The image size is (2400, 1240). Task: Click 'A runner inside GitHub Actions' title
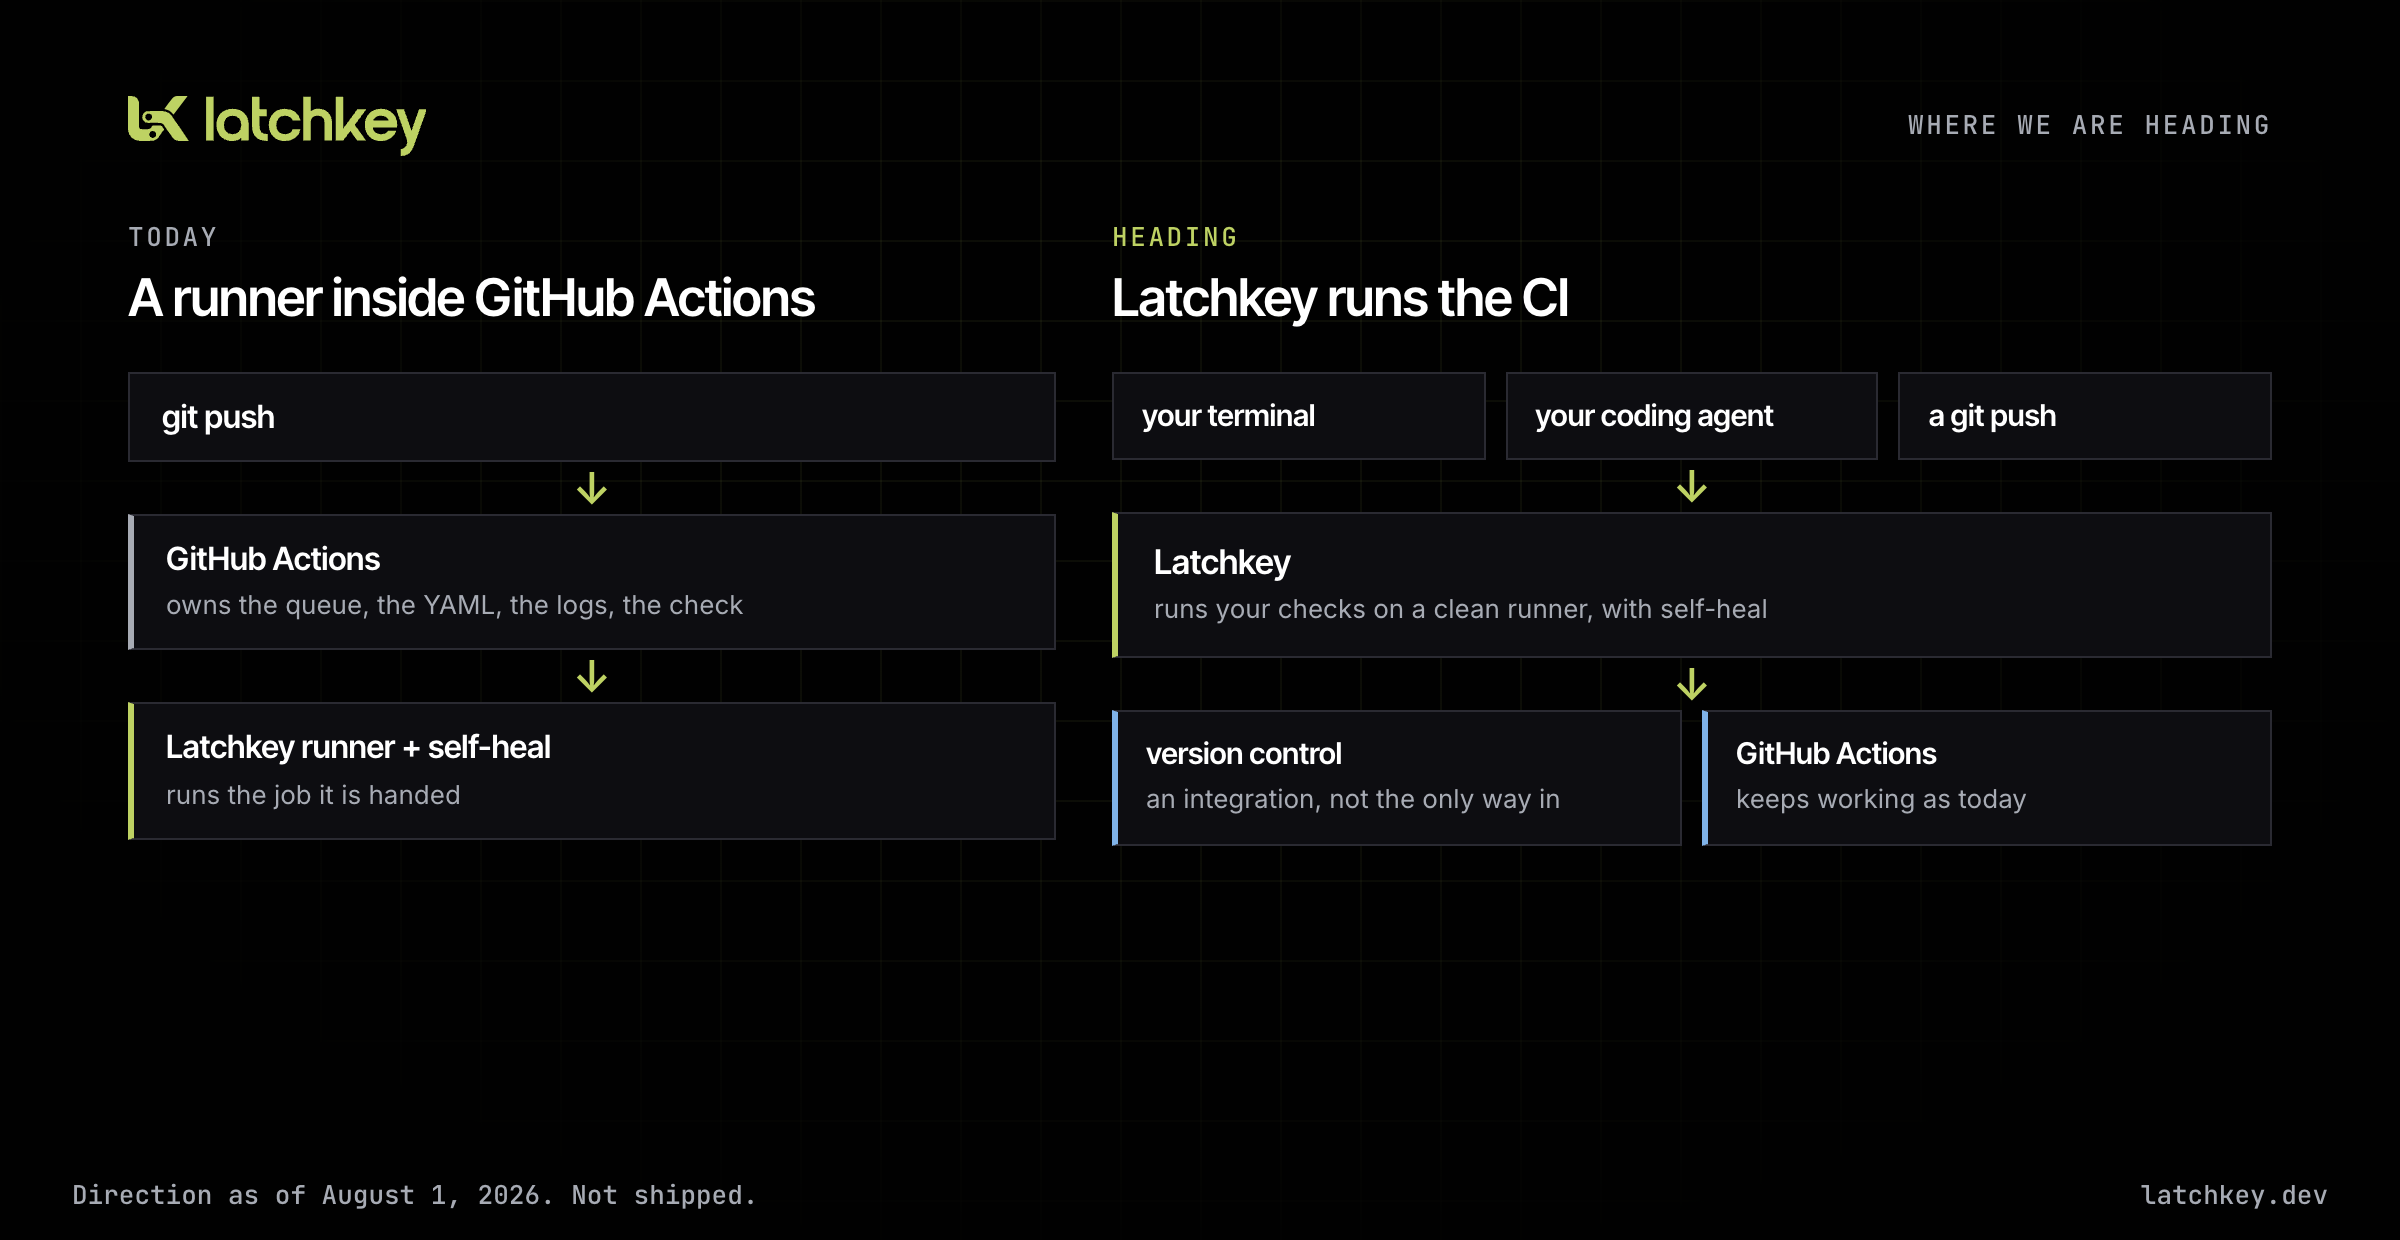coord(471,298)
